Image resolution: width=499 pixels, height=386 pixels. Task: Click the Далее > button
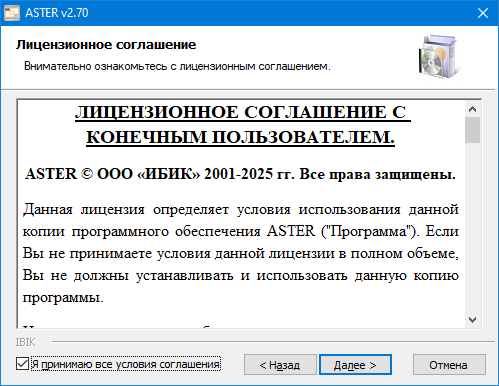tap(355, 365)
